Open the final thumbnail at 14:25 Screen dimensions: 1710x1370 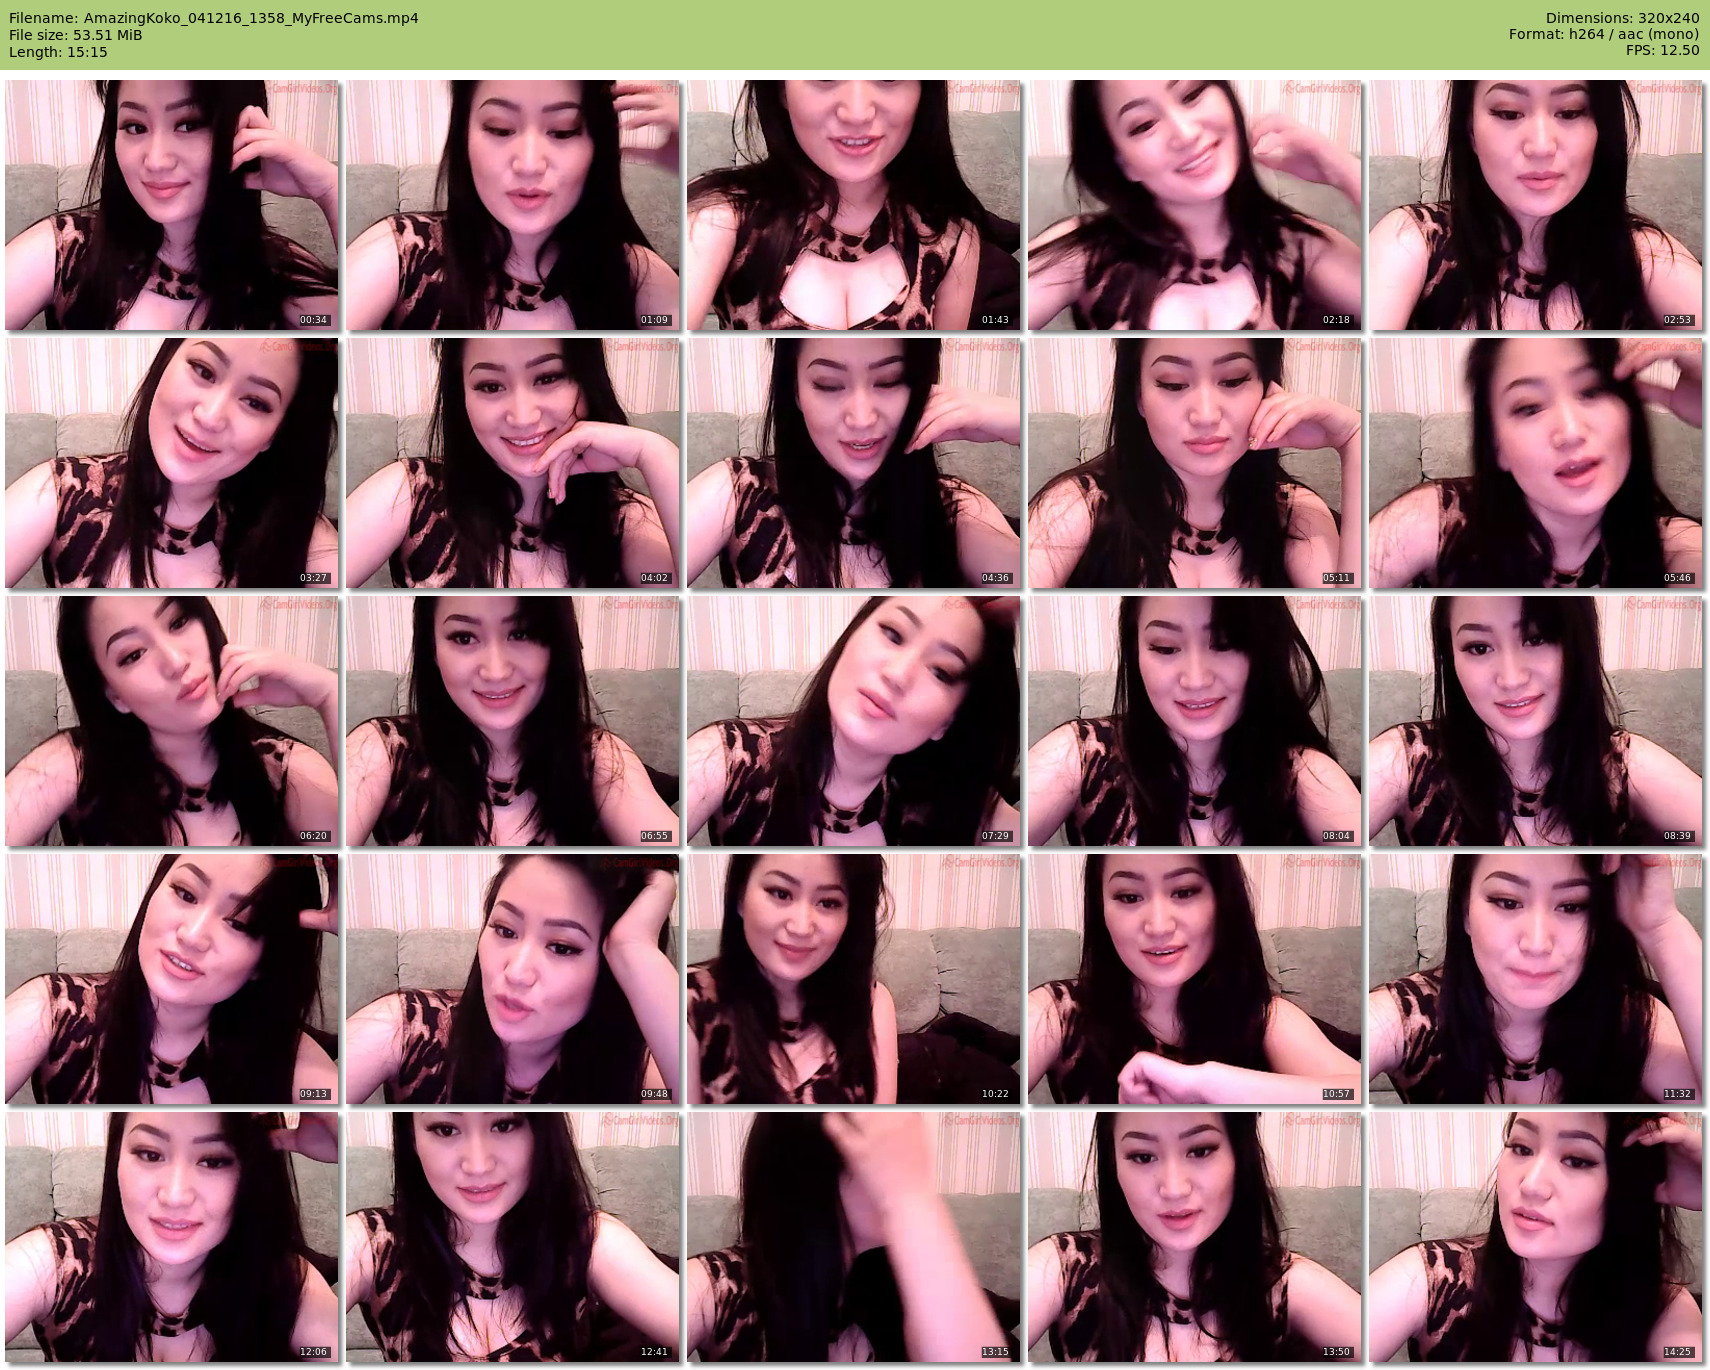coord(1536,1237)
